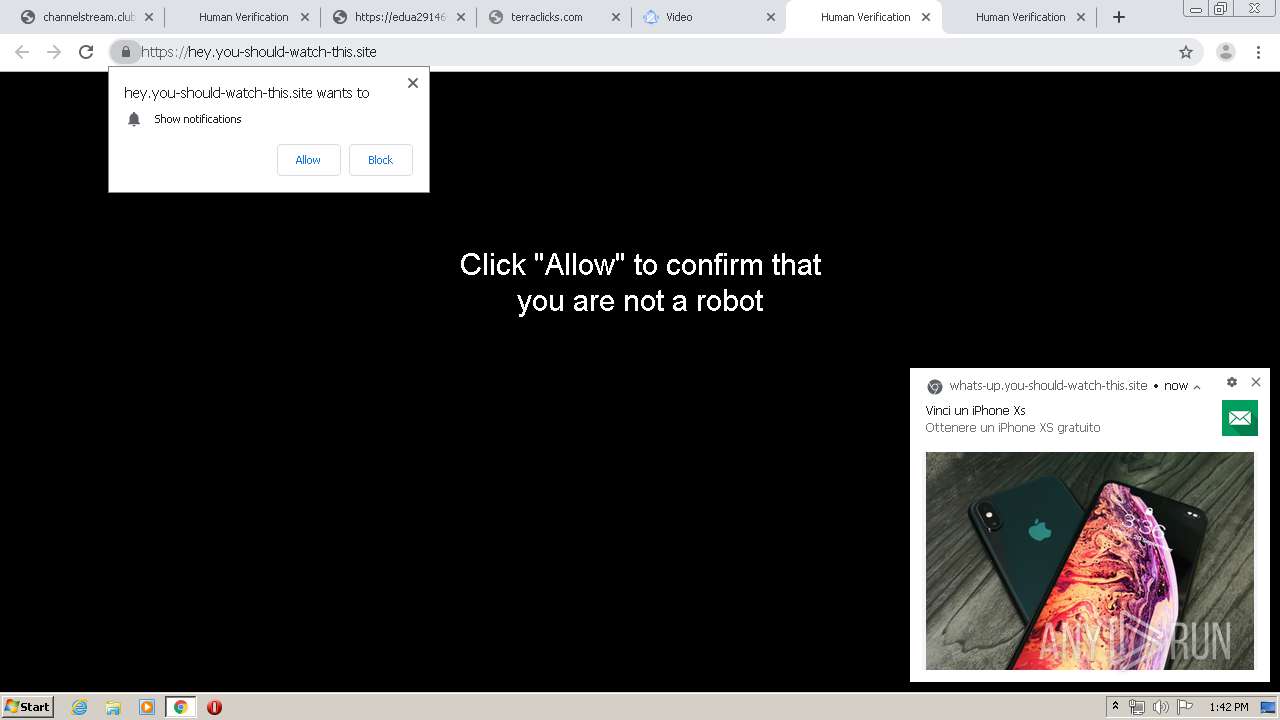Open the iPhone image in notification
Screen dimensions: 1280x720
point(1090,560)
